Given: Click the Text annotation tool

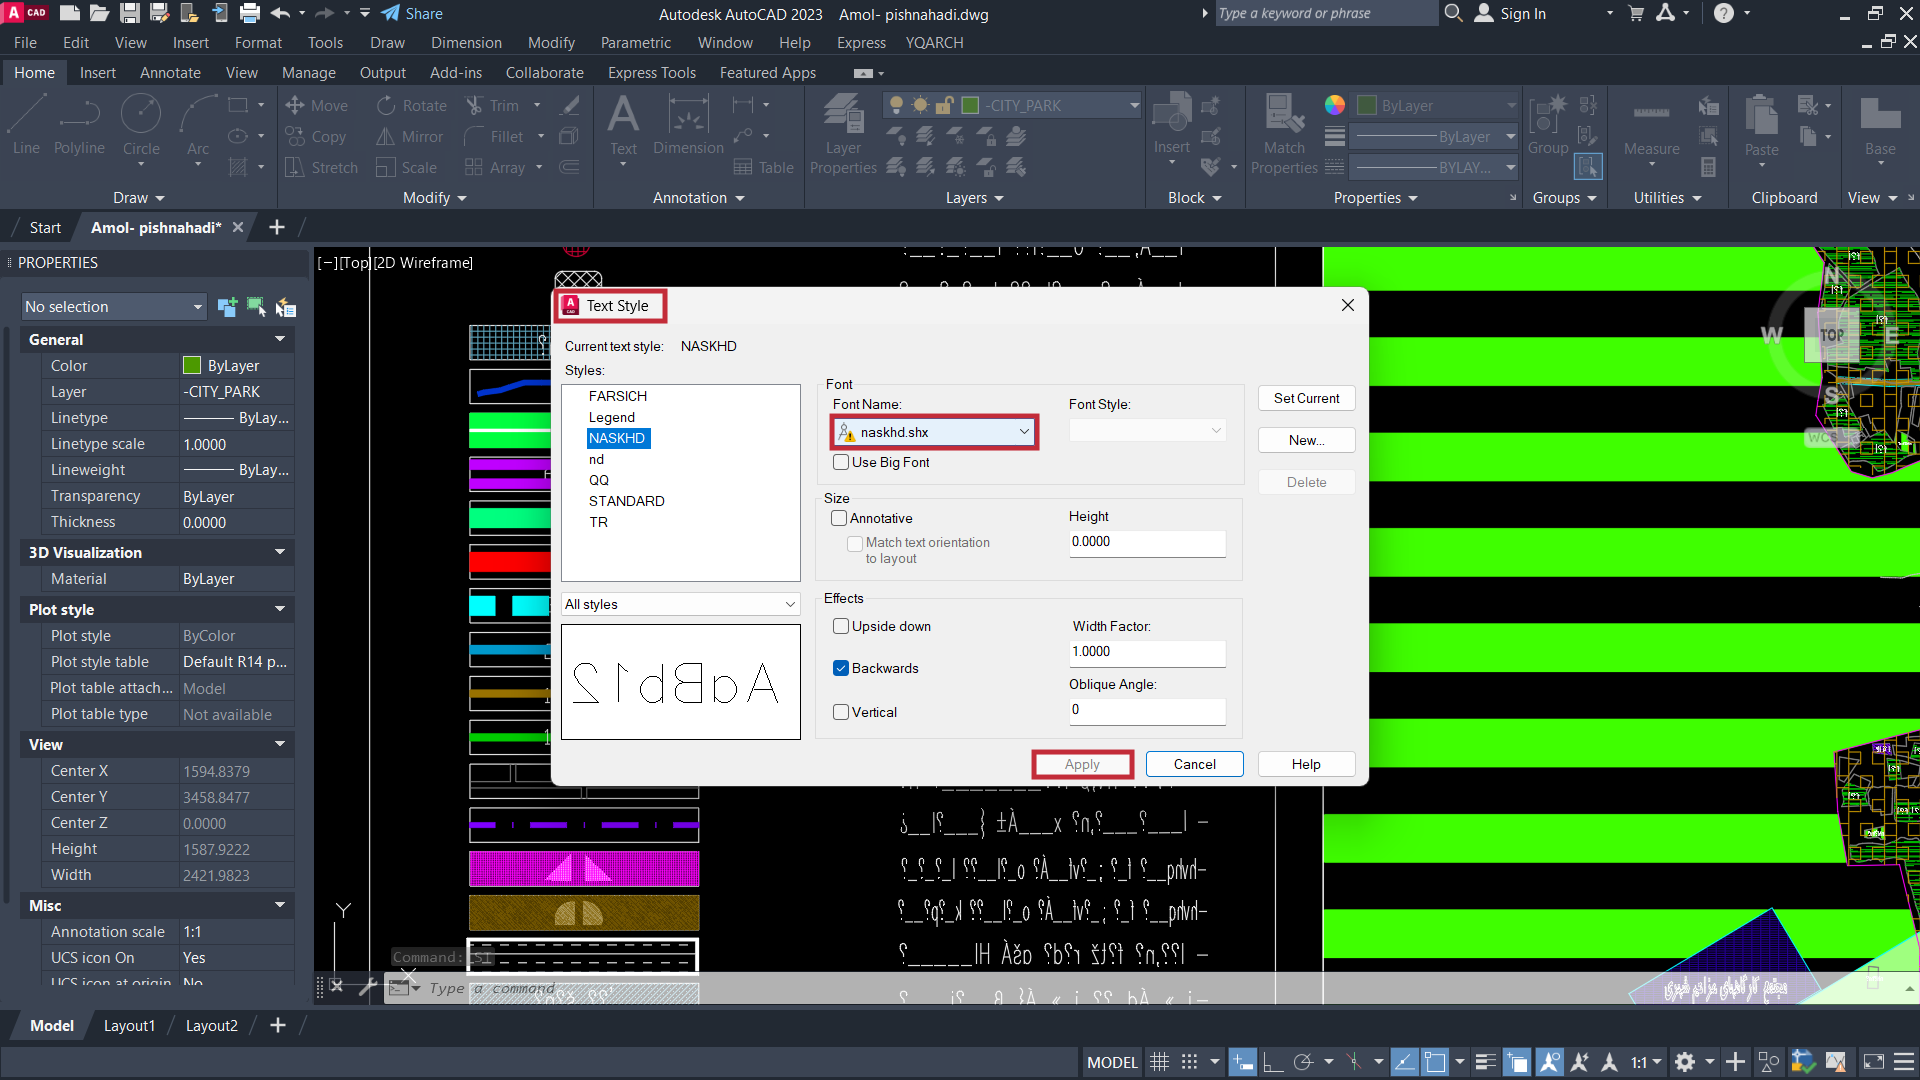Looking at the screenshot, I should tap(623, 126).
